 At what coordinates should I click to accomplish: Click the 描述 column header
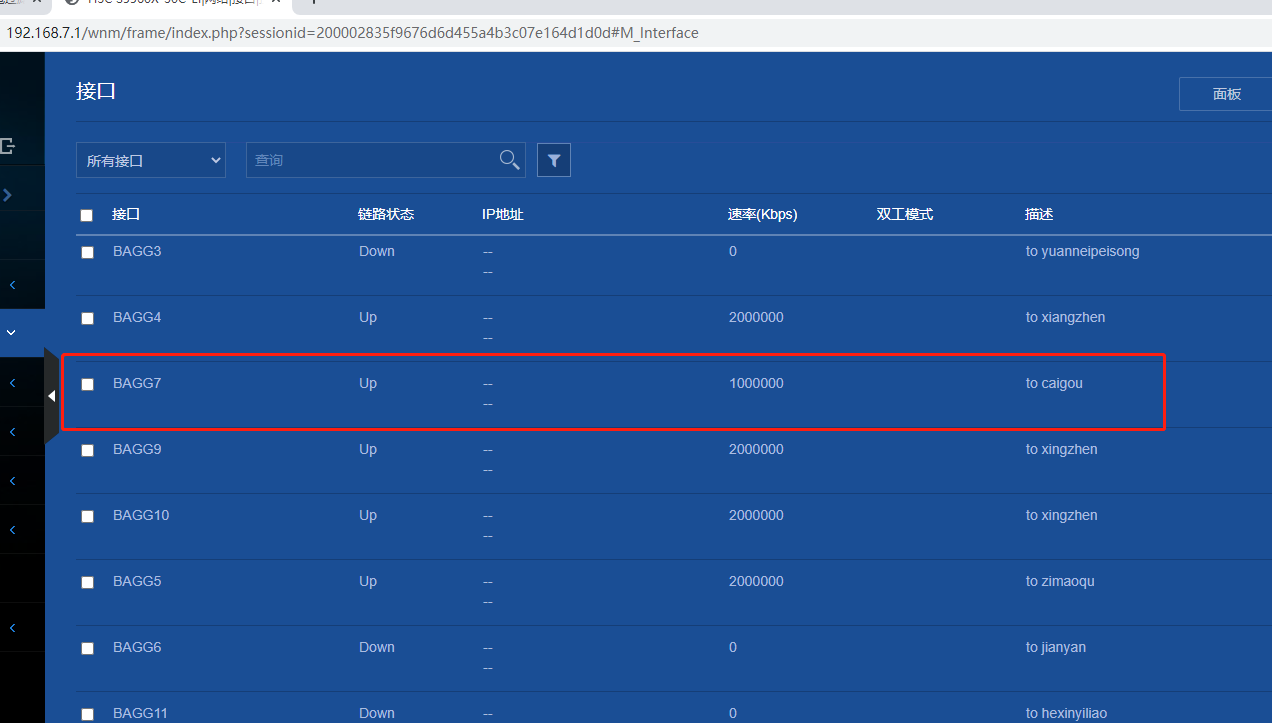tap(1039, 214)
